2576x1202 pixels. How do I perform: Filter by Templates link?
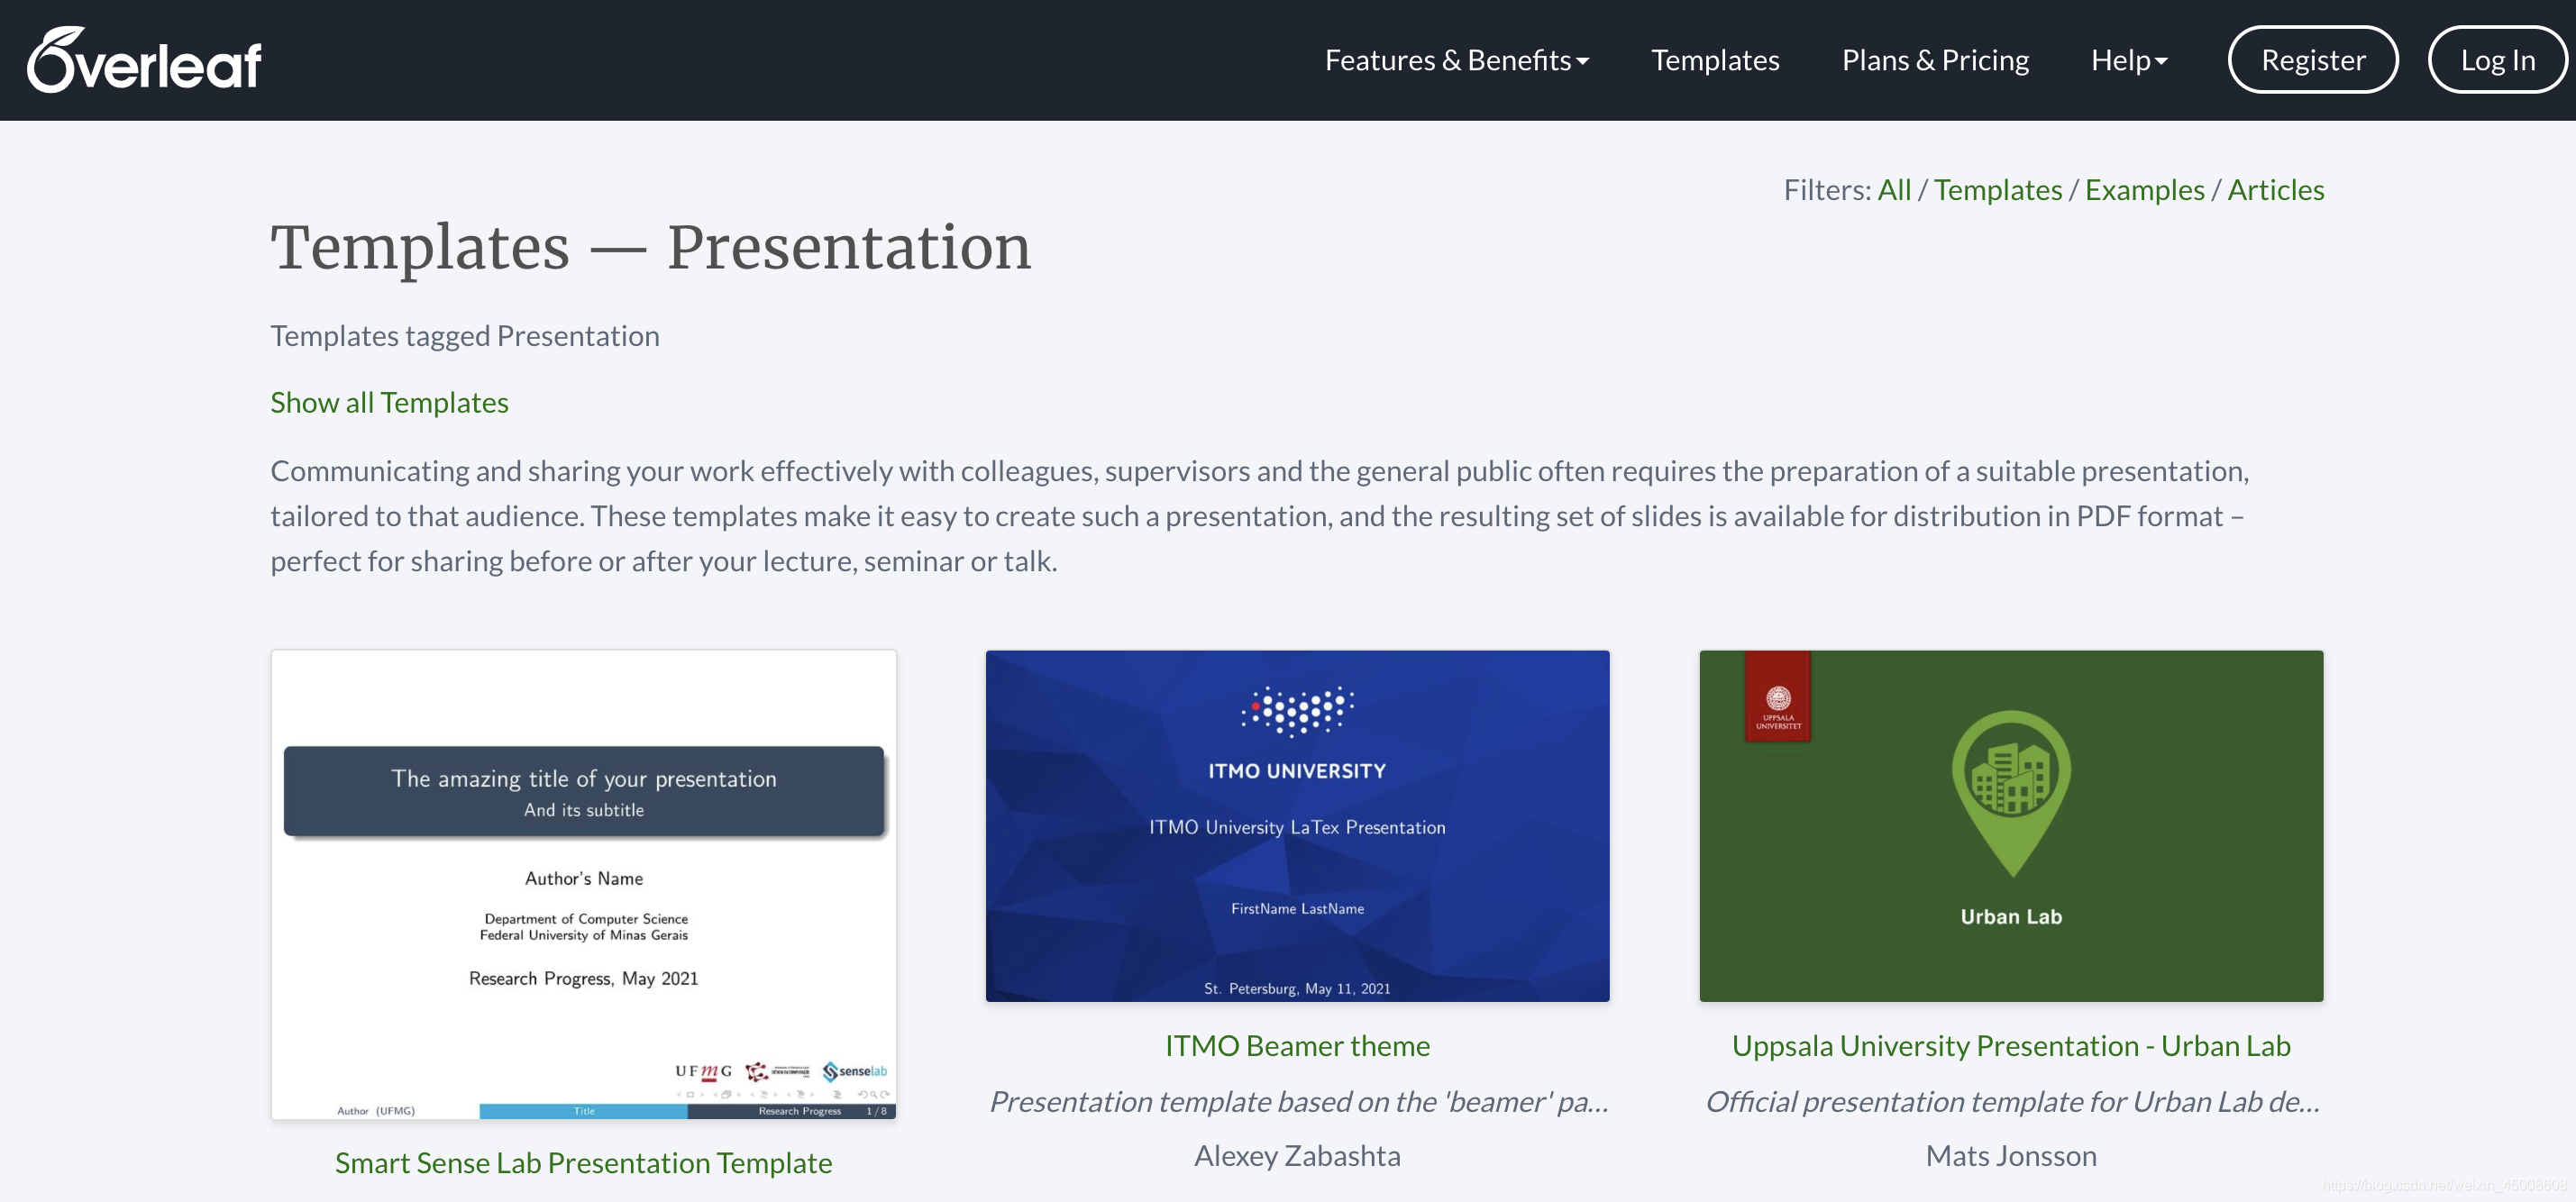1997,189
